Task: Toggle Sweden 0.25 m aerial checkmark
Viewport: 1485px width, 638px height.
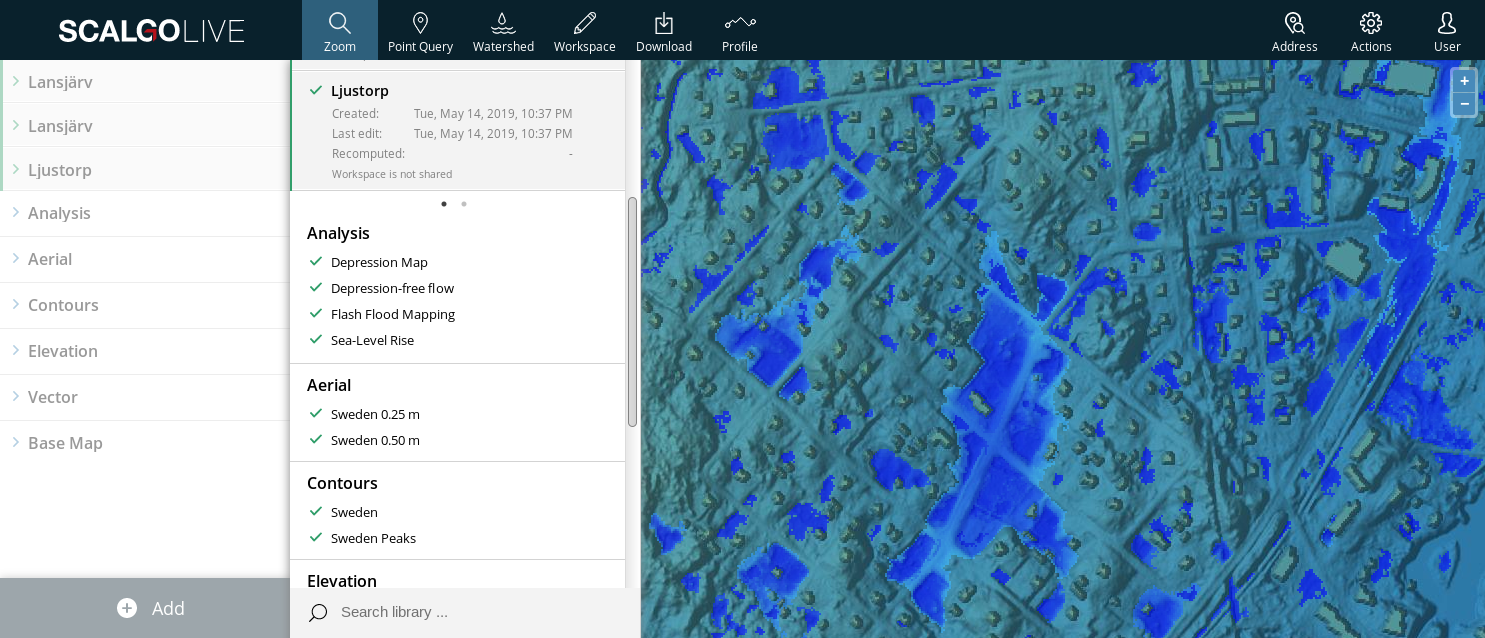Action: pyautogui.click(x=316, y=414)
